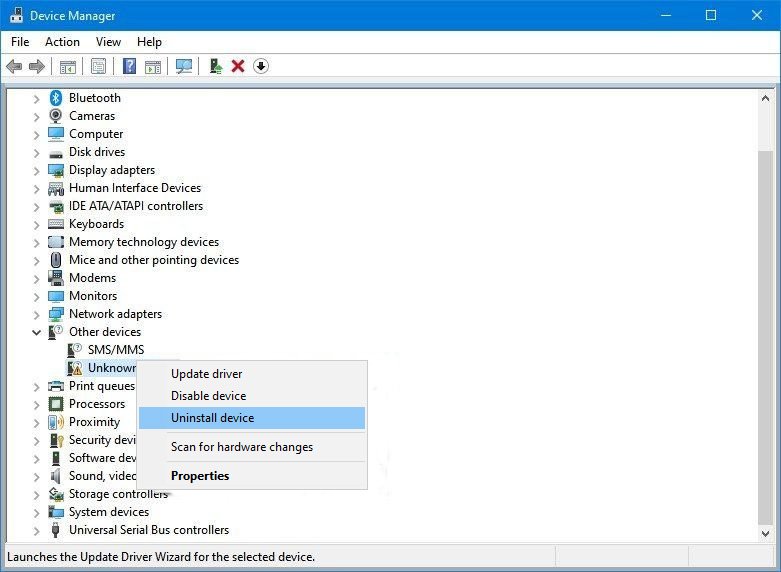
Task: Expand the Cameras node
Action: pyautogui.click(x=36, y=117)
